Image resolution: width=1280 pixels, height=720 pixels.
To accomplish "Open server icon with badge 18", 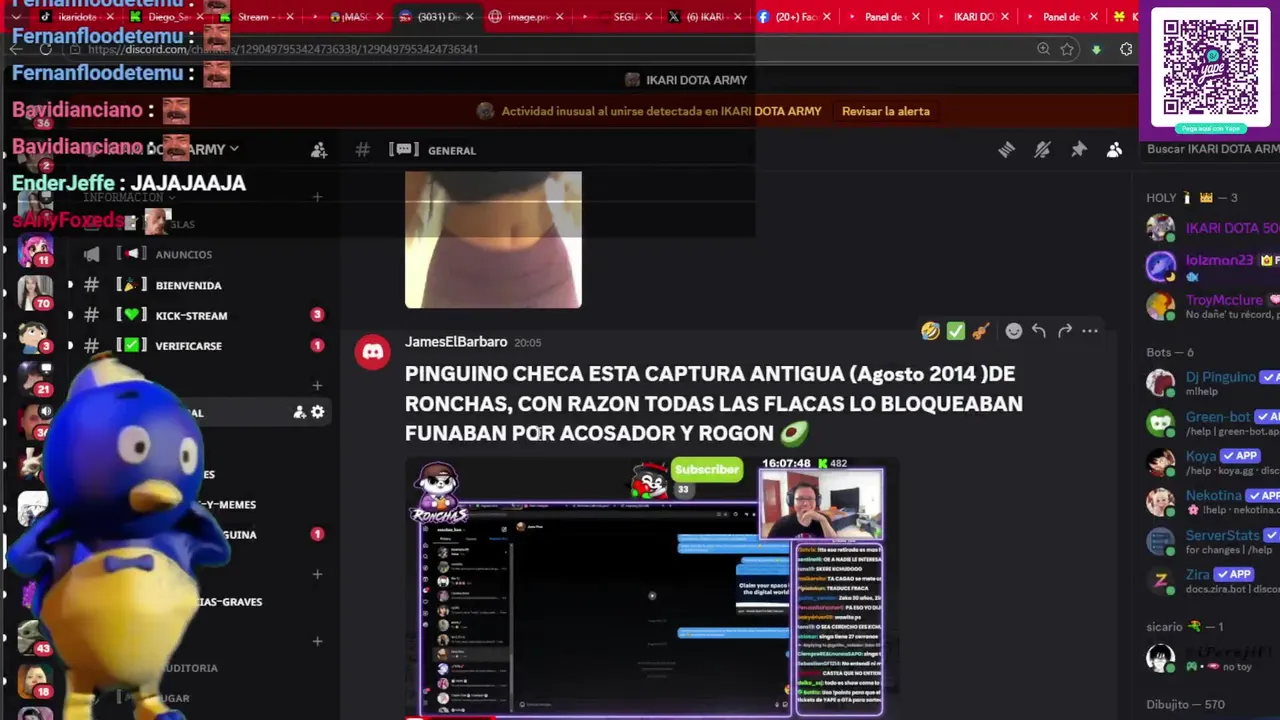I will 34,682.
